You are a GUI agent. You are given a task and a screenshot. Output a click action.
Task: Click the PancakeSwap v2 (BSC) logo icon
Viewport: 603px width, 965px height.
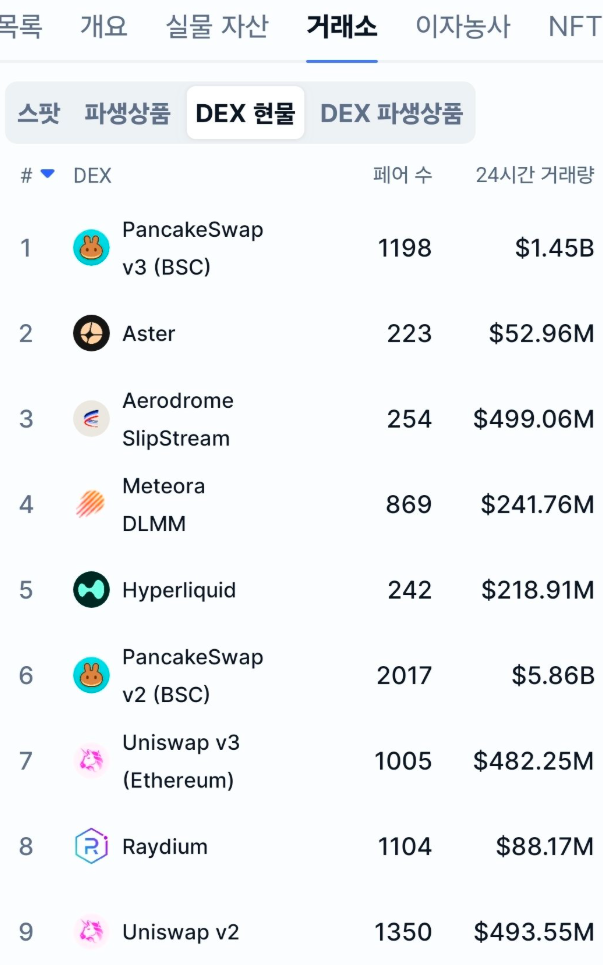pyautogui.click(x=91, y=676)
